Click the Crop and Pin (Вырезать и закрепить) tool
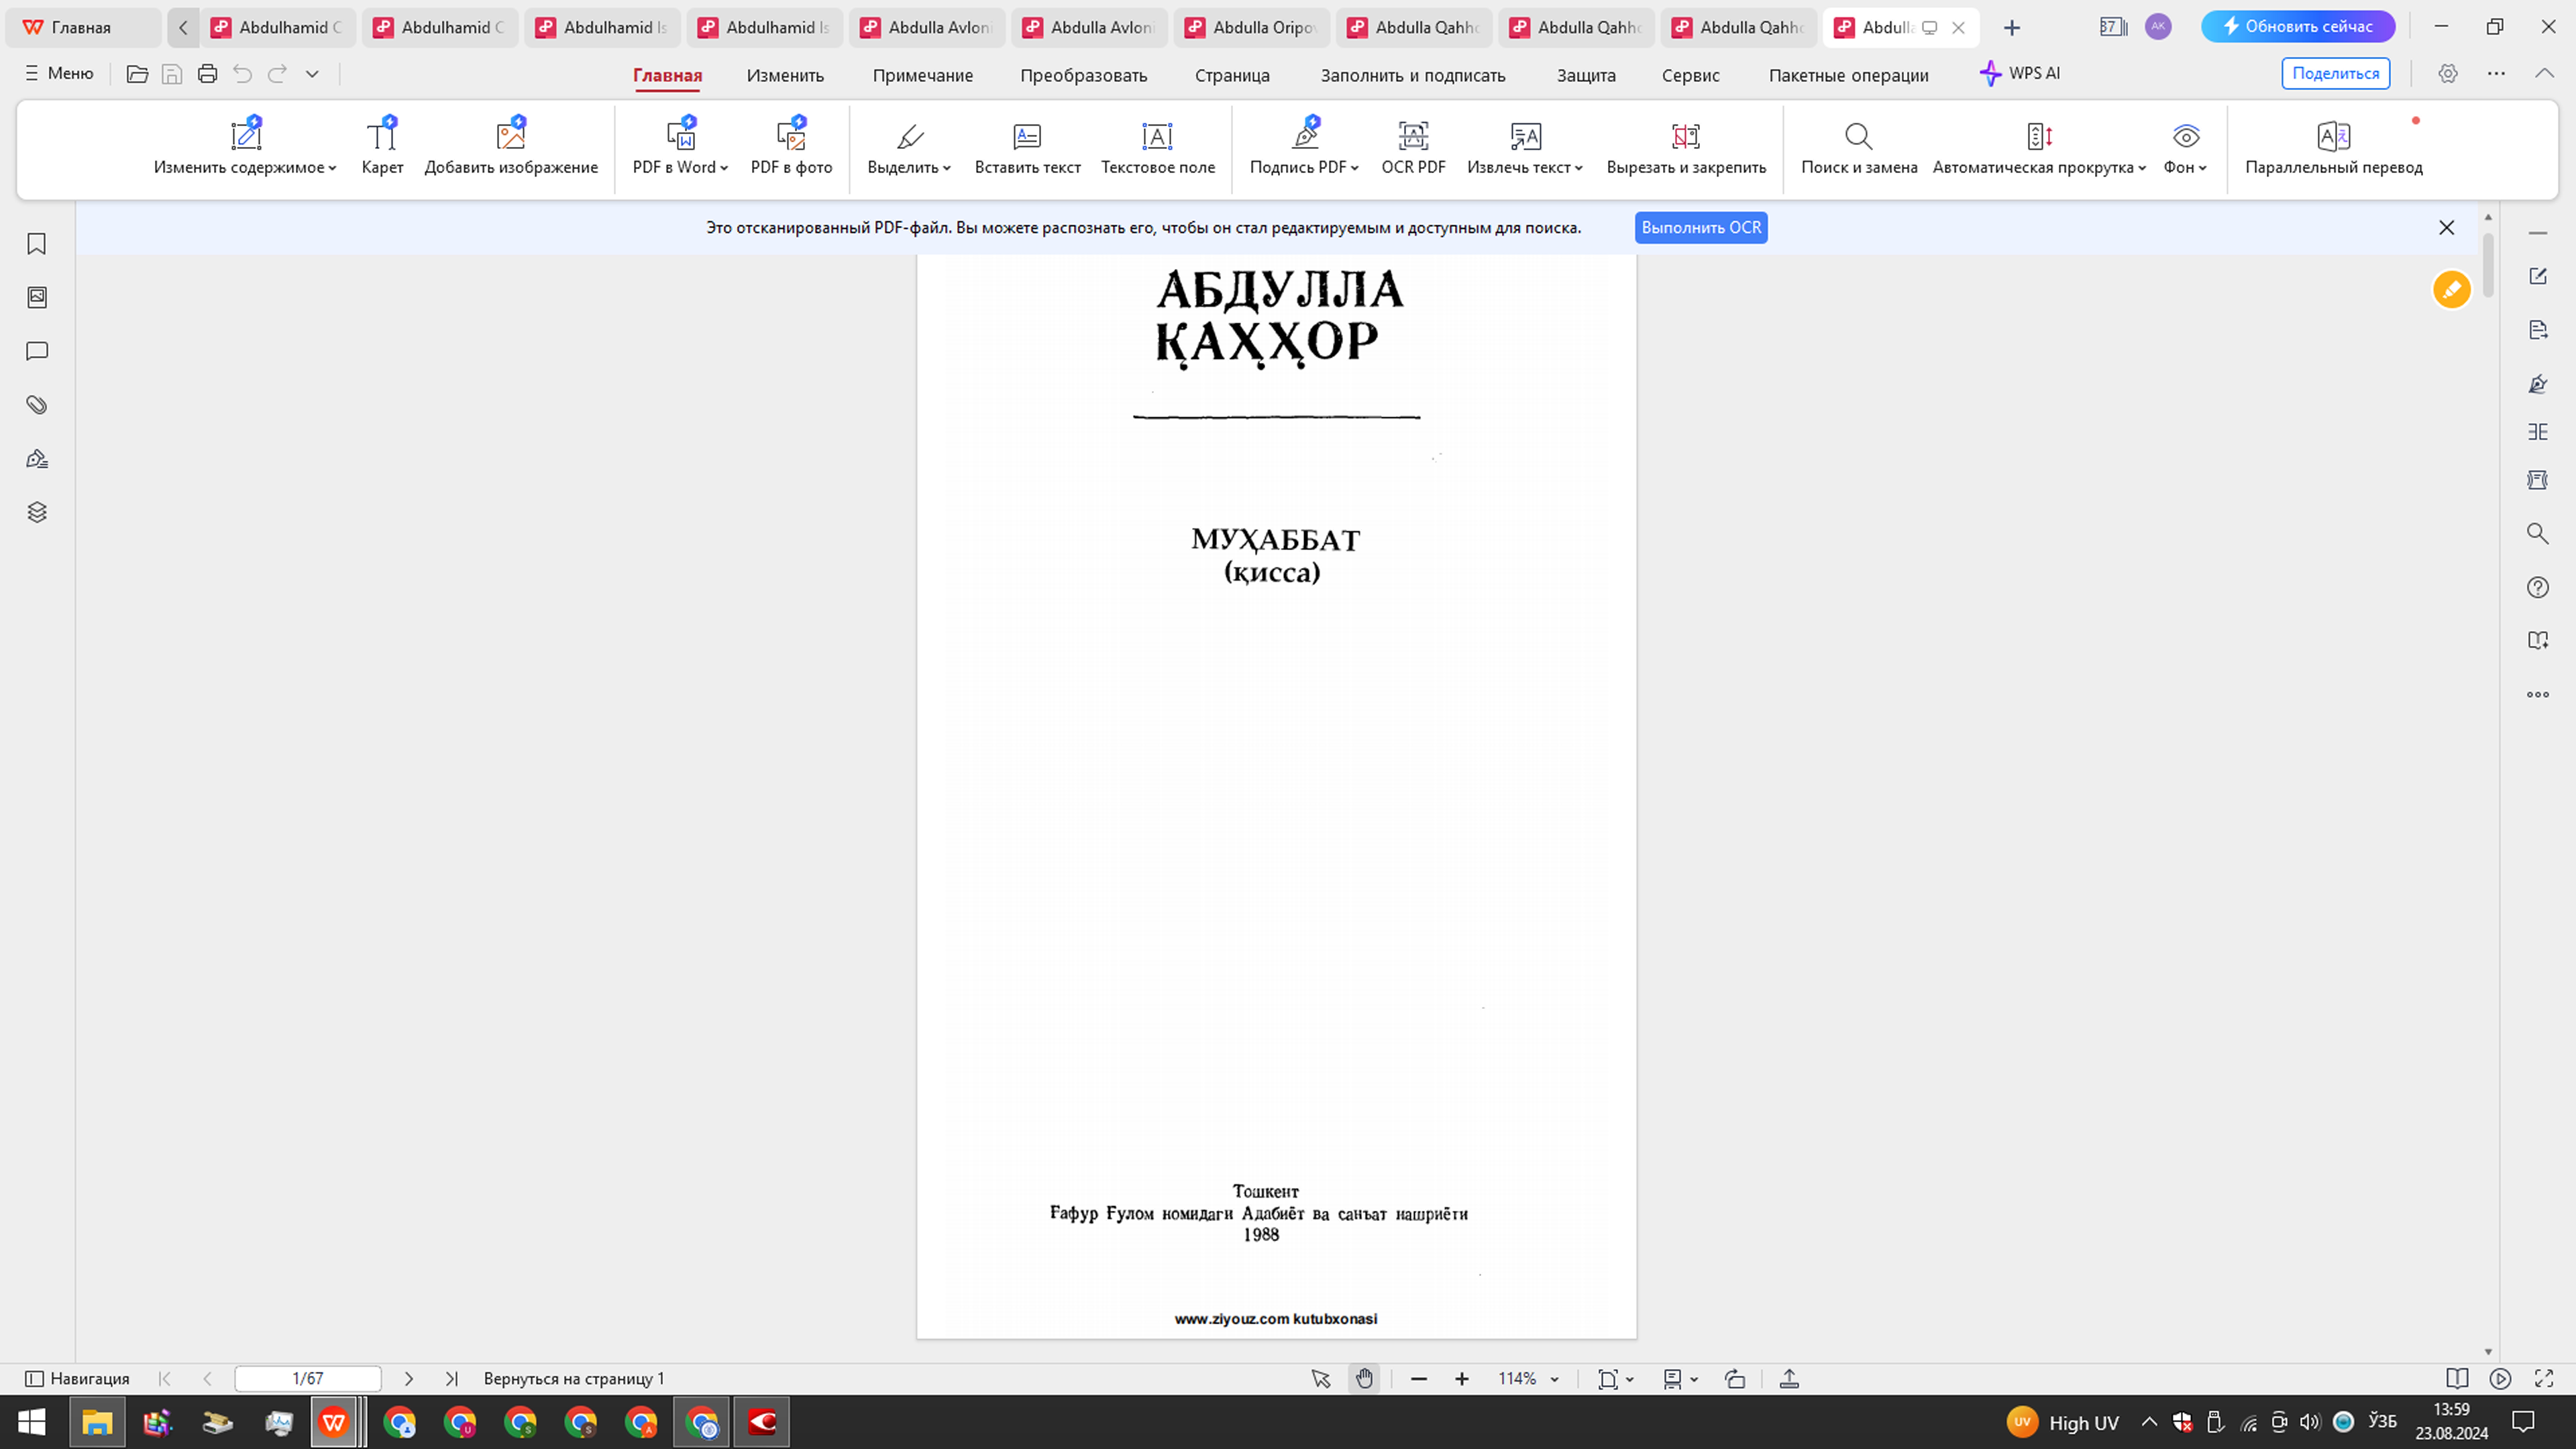 click(1685, 146)
